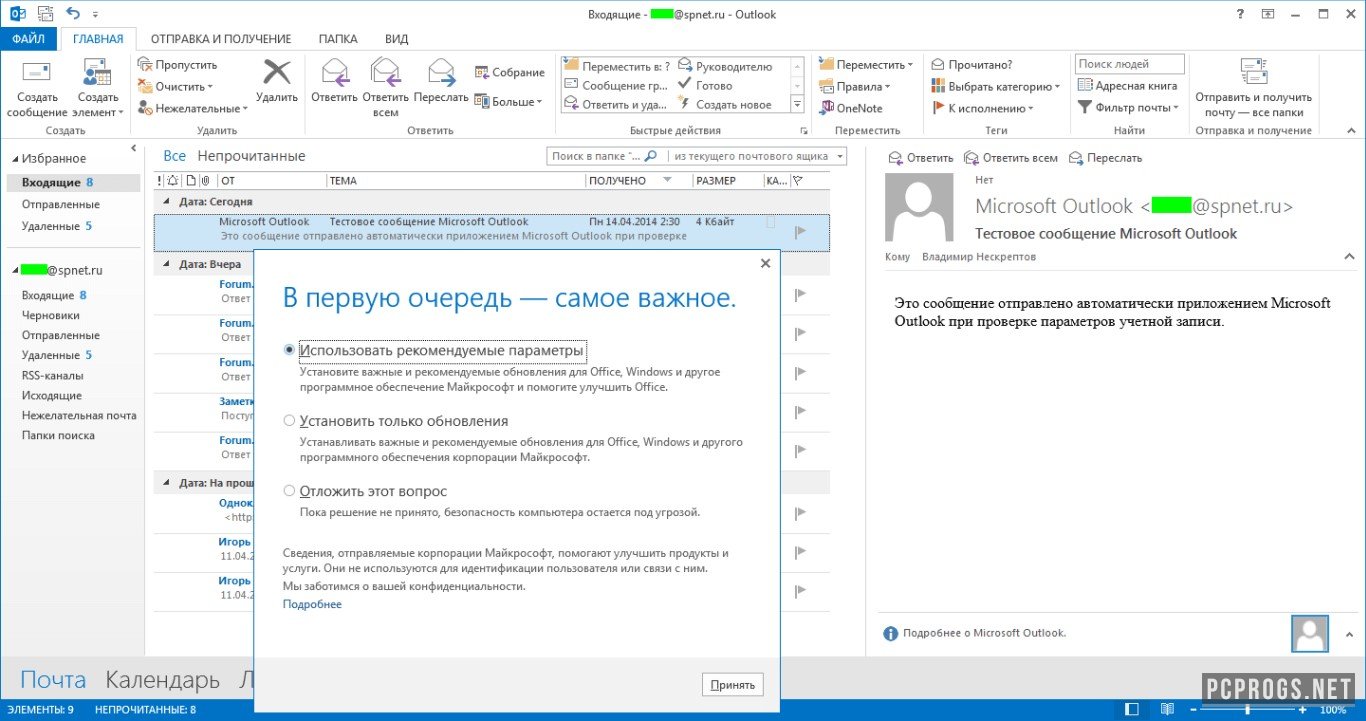Click the Undo arrow in quick access toolbar
The image size is (1366, 721).
click(72, 13)
